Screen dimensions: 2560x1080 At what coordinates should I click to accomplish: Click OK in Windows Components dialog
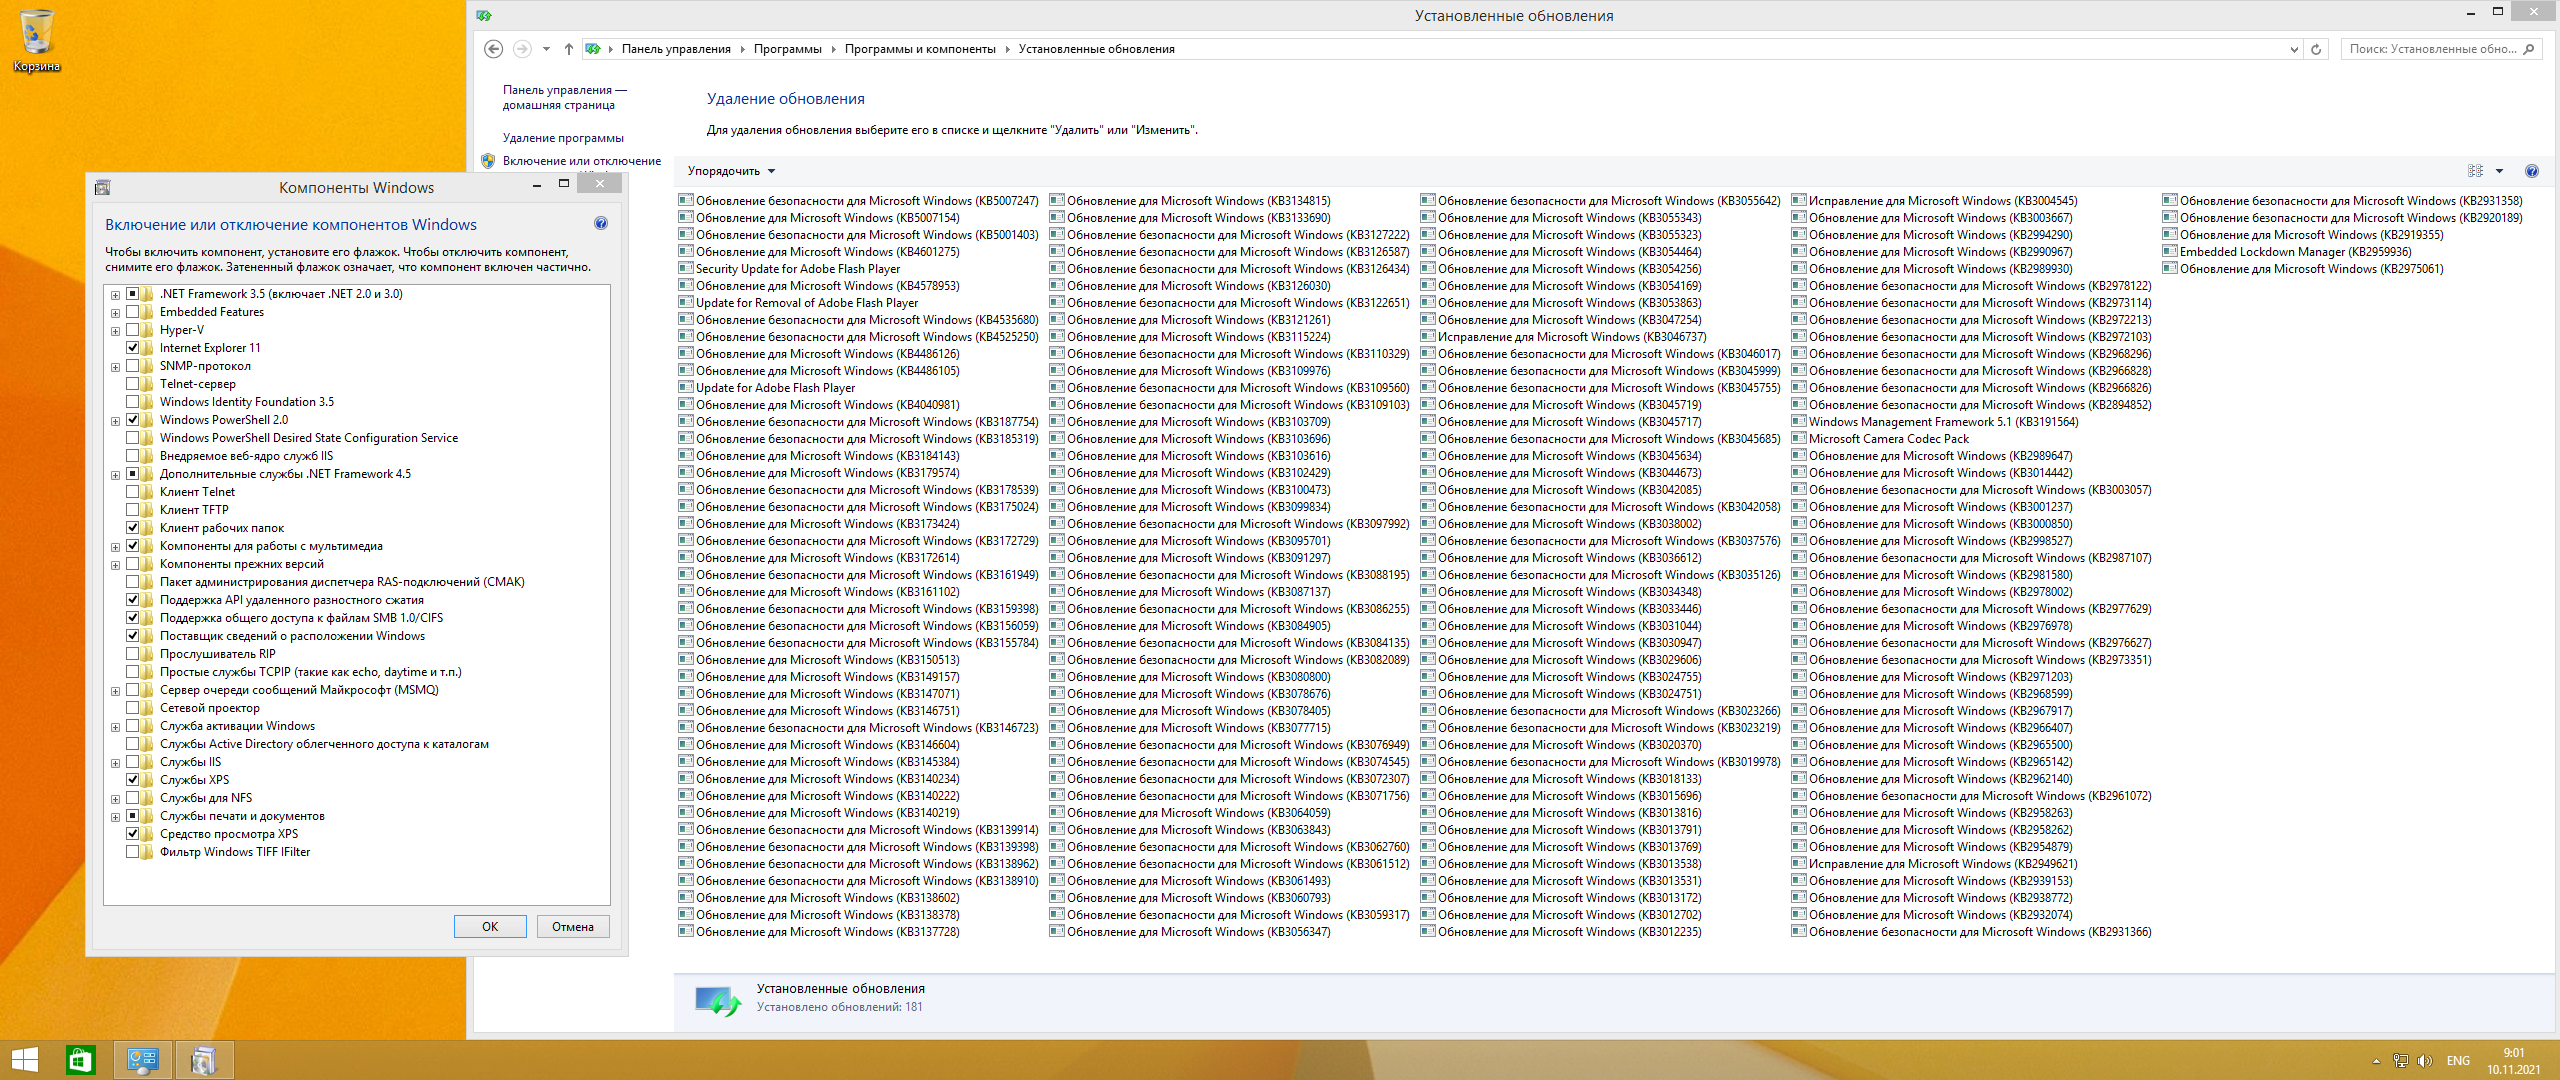[x=490, y=927]
